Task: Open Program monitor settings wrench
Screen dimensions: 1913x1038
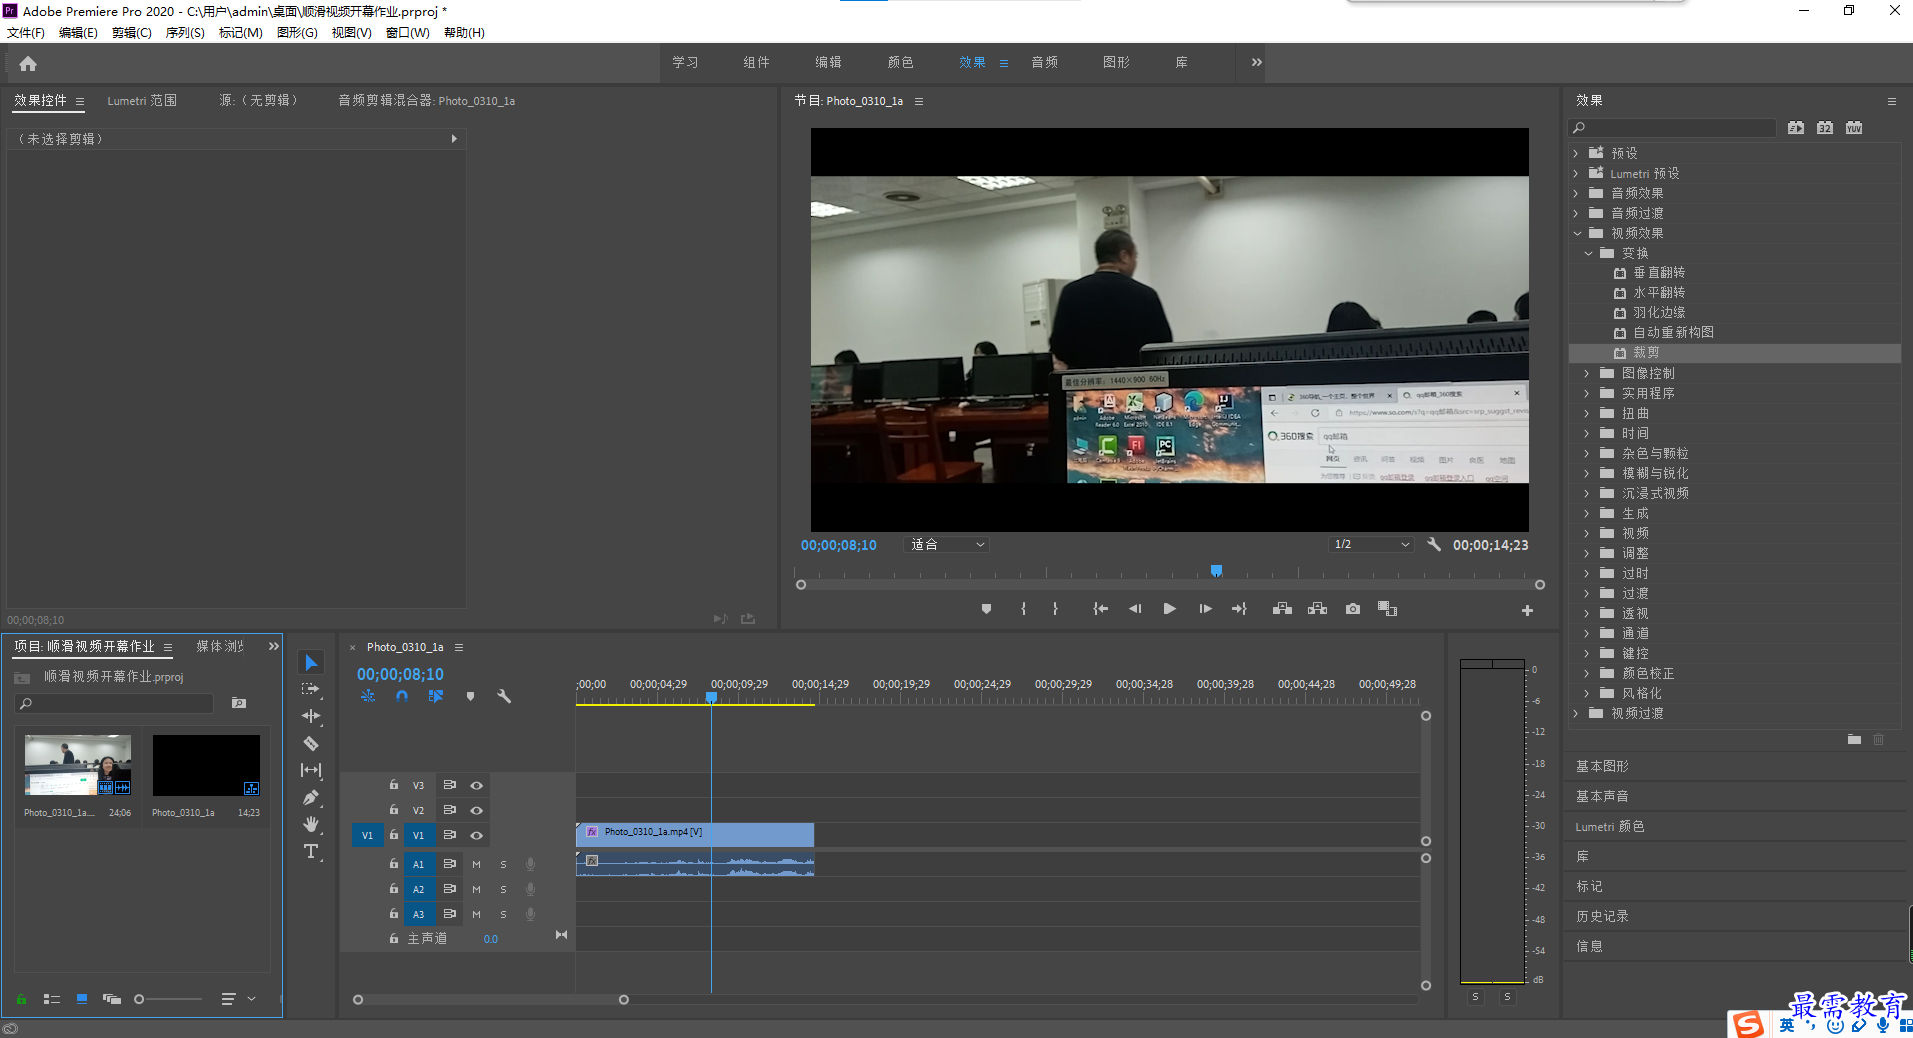Action: 1434,545
